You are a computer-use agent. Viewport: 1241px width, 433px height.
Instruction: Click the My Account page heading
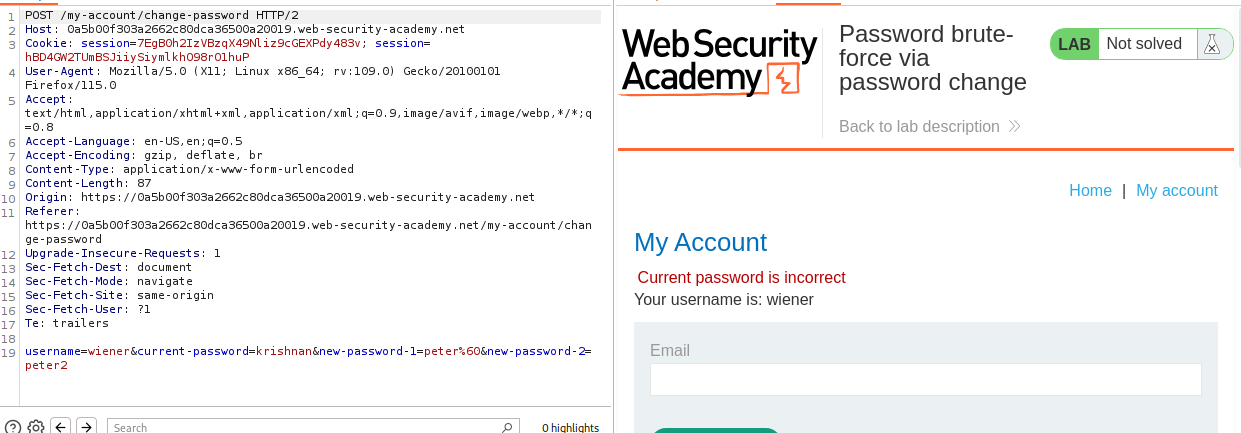click(700, 242)
